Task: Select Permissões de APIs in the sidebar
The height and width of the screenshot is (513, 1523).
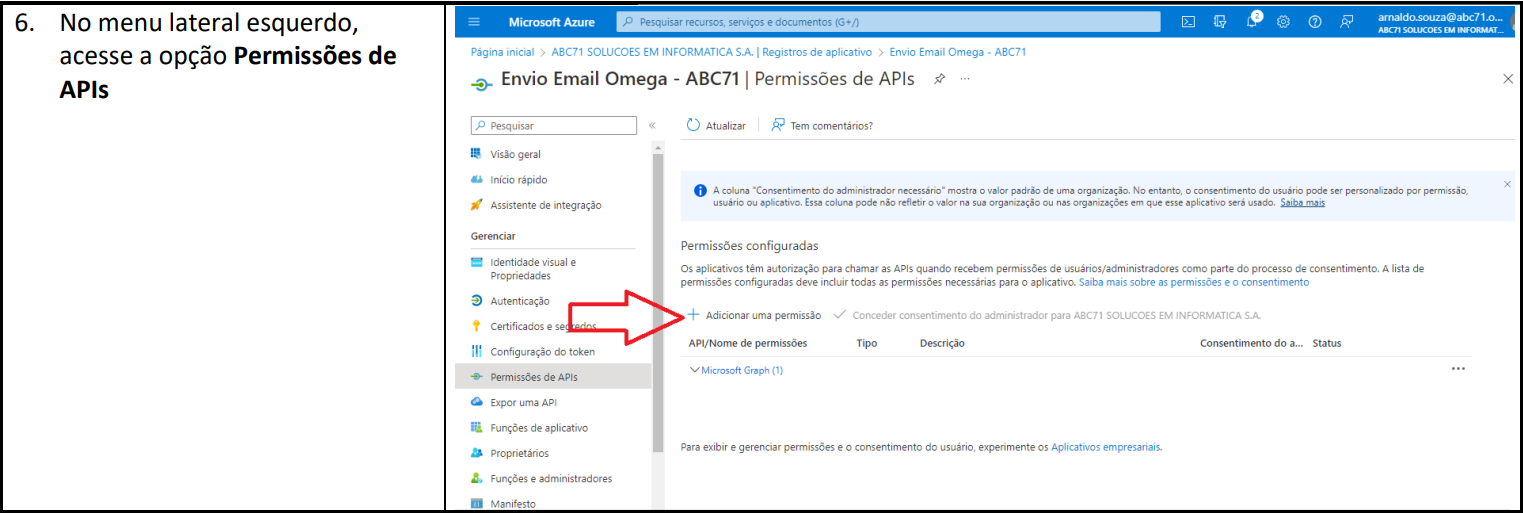Action: [x=553, y=377]
